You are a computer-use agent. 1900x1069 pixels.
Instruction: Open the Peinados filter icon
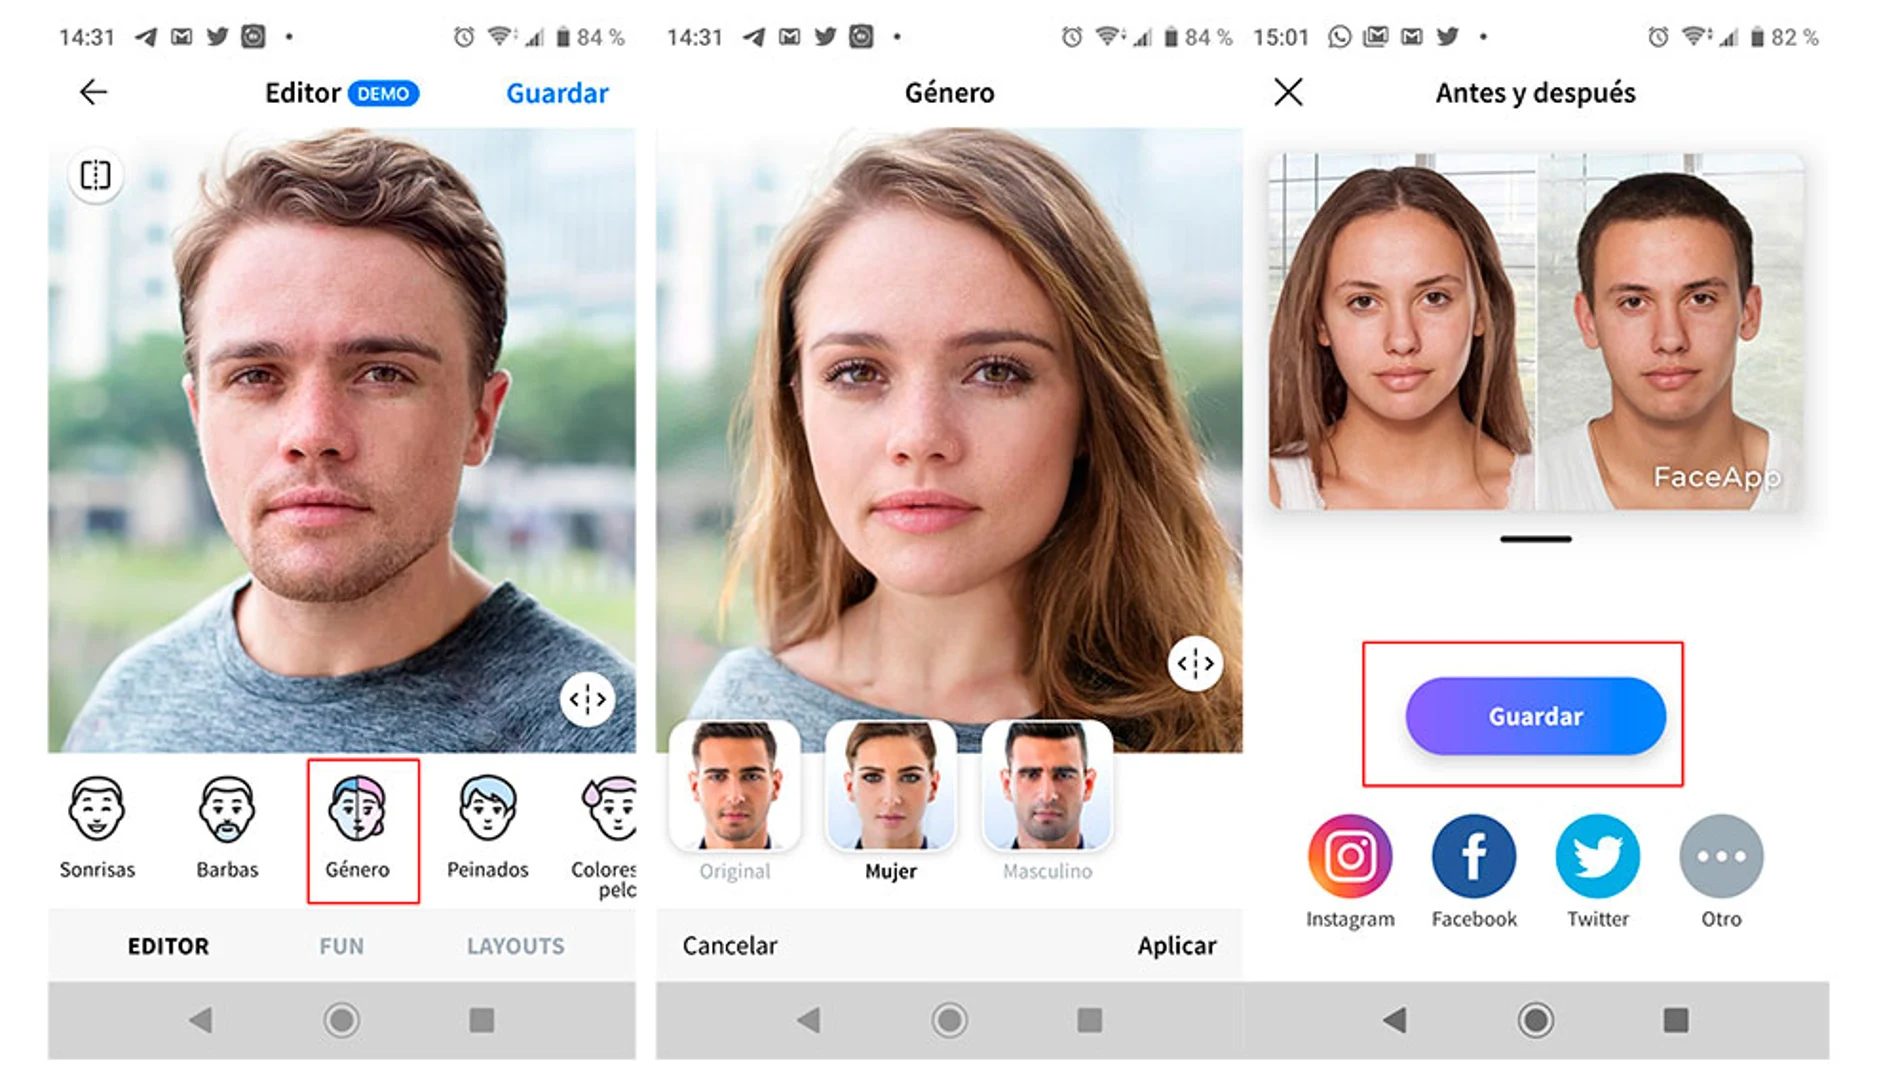click(487, 828)
